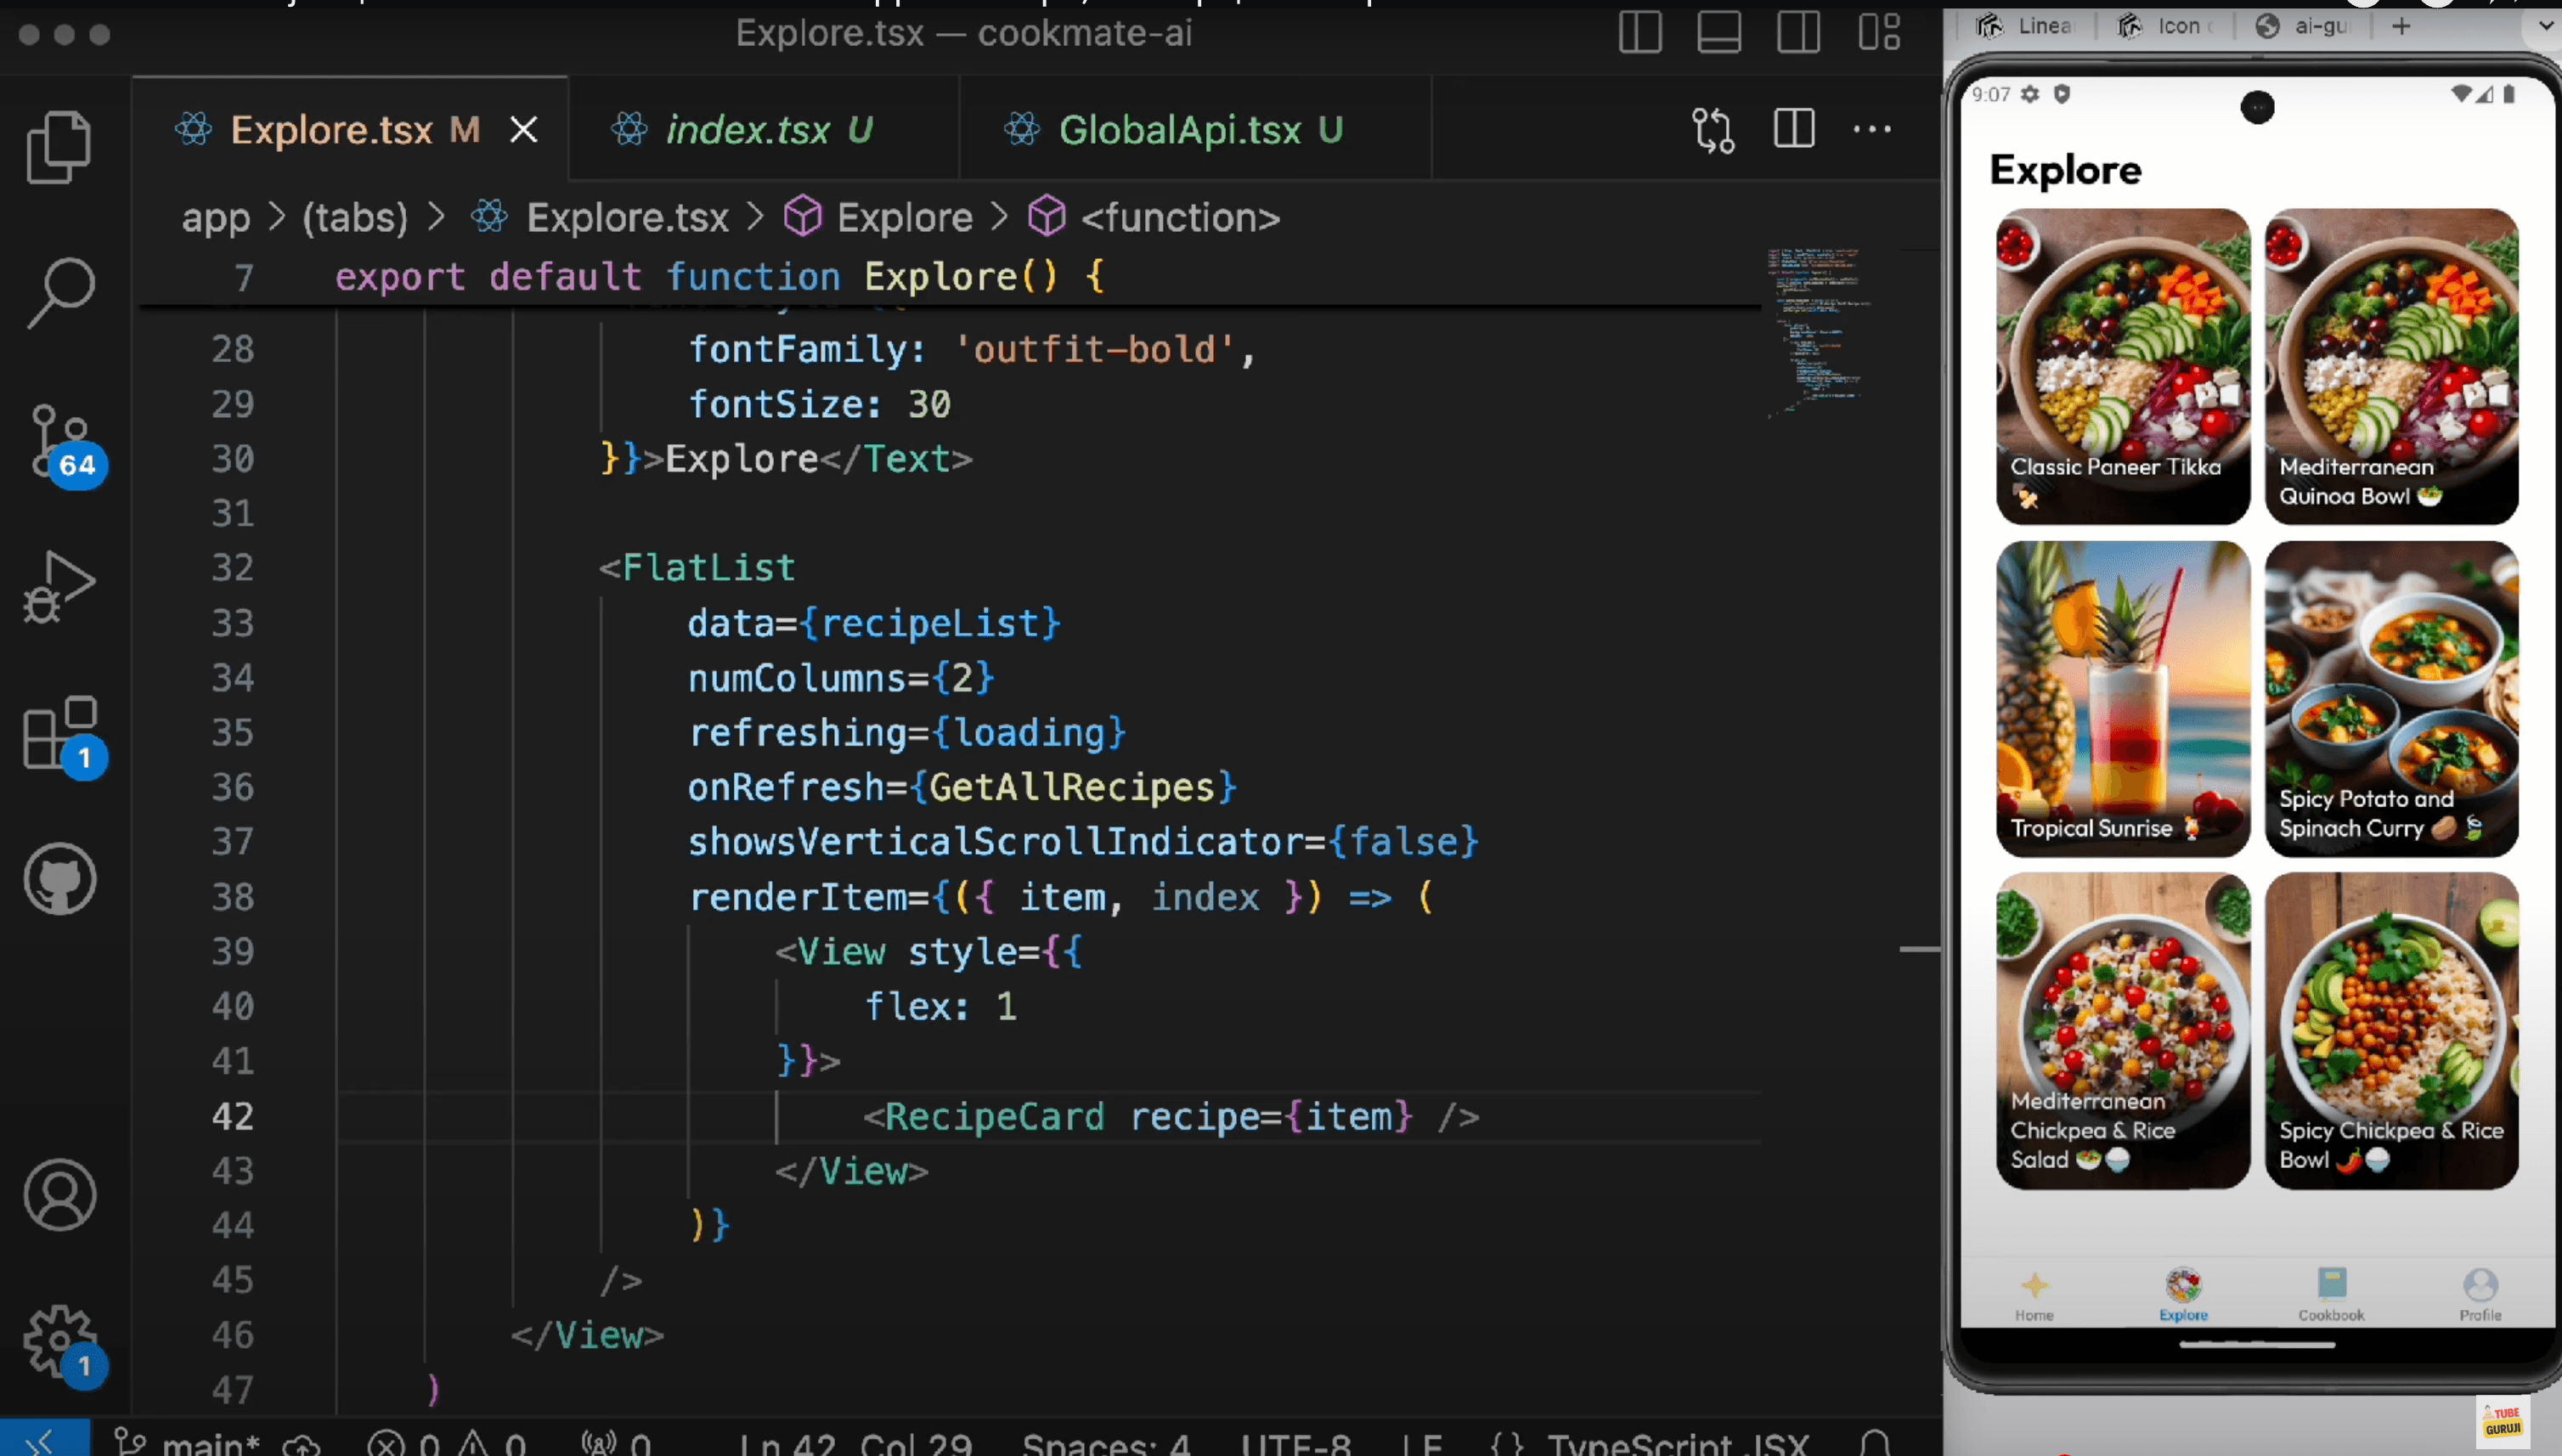
Task: Open the remote window indicator in status bar
Action: pyautogui.click(x=44, y=1440)
